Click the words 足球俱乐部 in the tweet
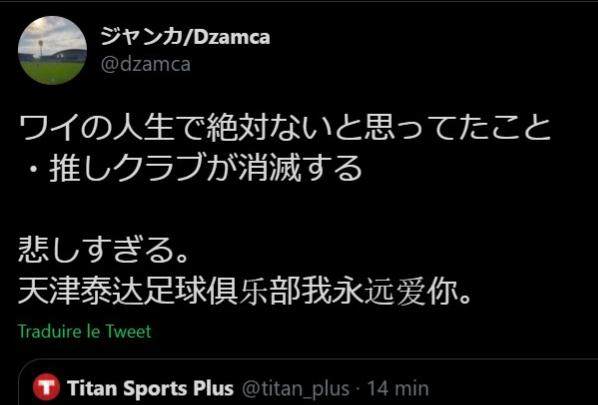The image size is (598, 405). point(222,291)
